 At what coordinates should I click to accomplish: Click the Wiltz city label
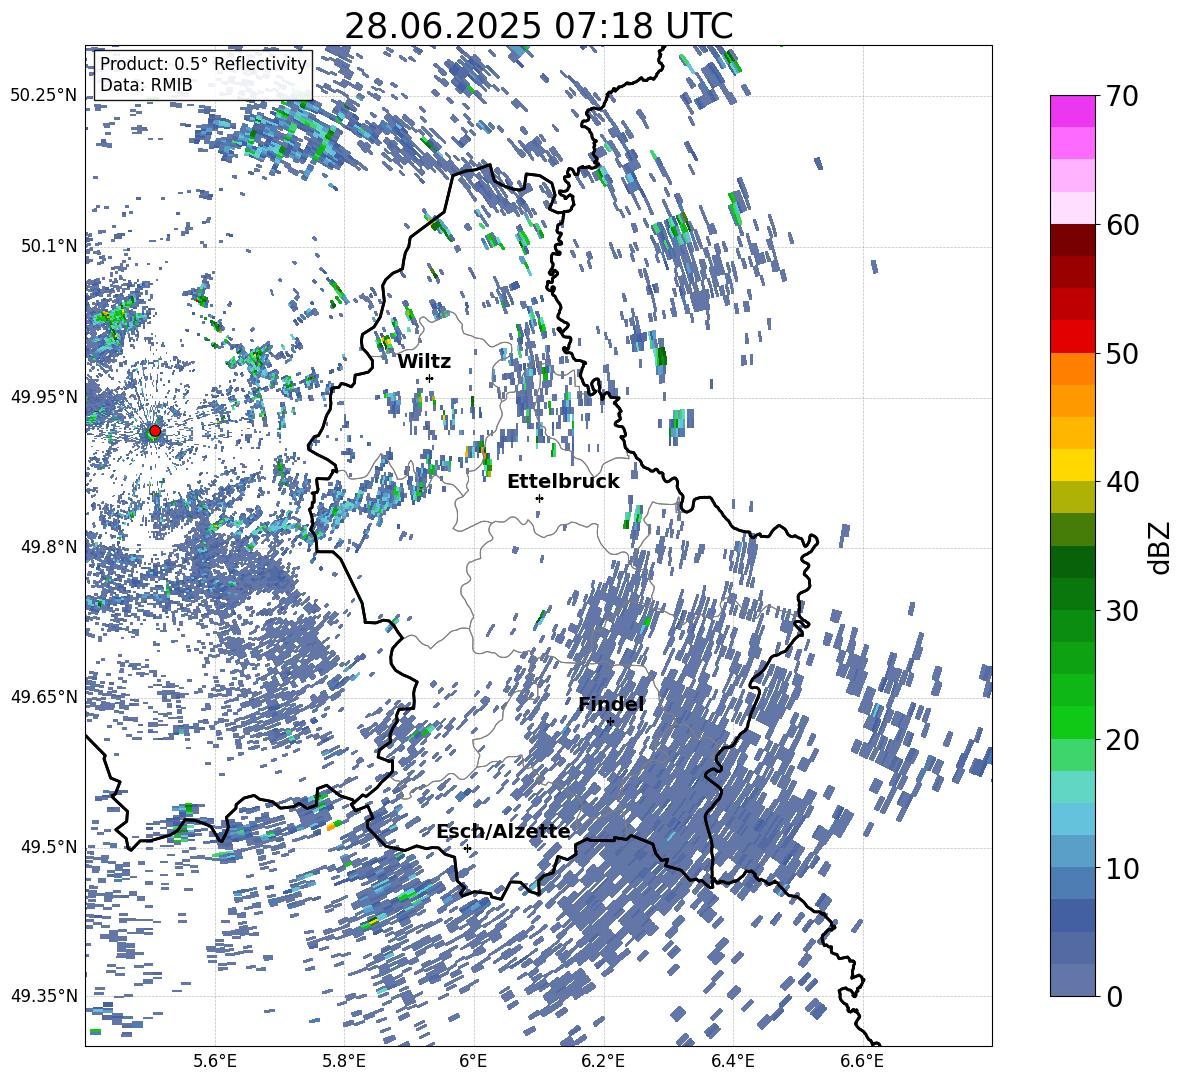pyautogui.click(x=424, y=362)
